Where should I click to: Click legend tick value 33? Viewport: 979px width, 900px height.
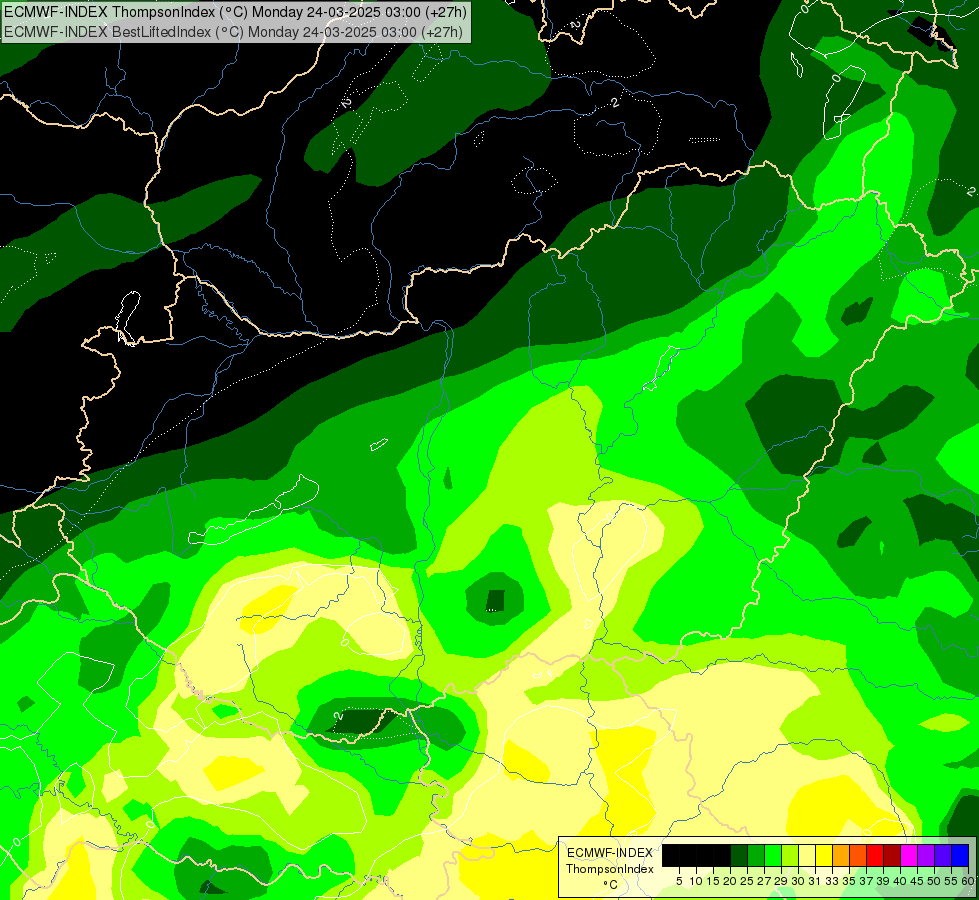(x=832, y=881)
